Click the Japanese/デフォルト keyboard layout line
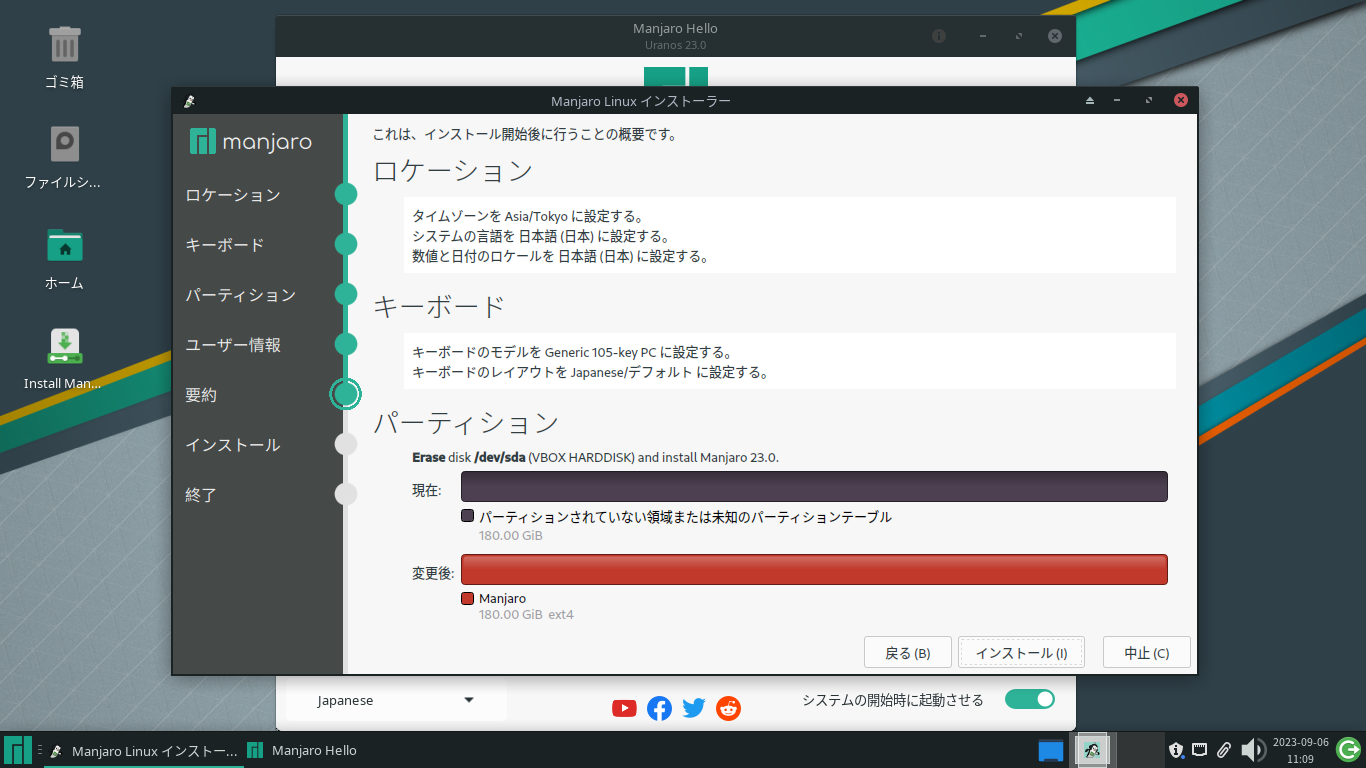Viewport: 1366px width, 768px height. click(591, 372)
